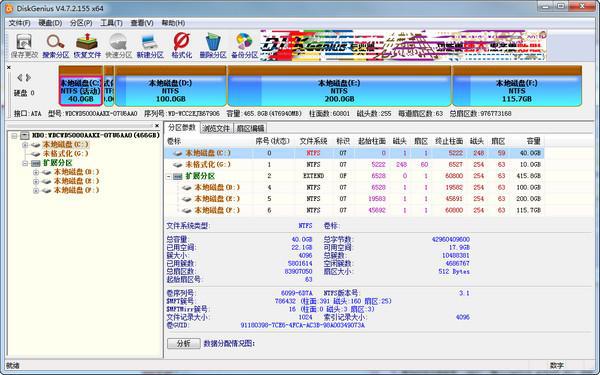Screen dimensions: 600x375
Task: Click the drive icon beside 本地磁盘(C:) in tree
Action: pos(36,145)
